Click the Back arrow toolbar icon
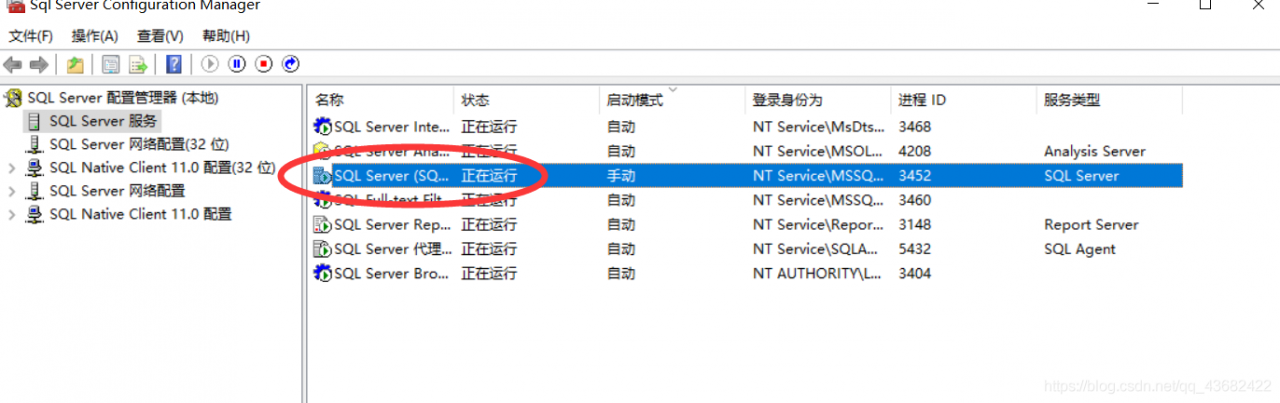This screenshot has width=1280, height=403. (x=12, y=64)
